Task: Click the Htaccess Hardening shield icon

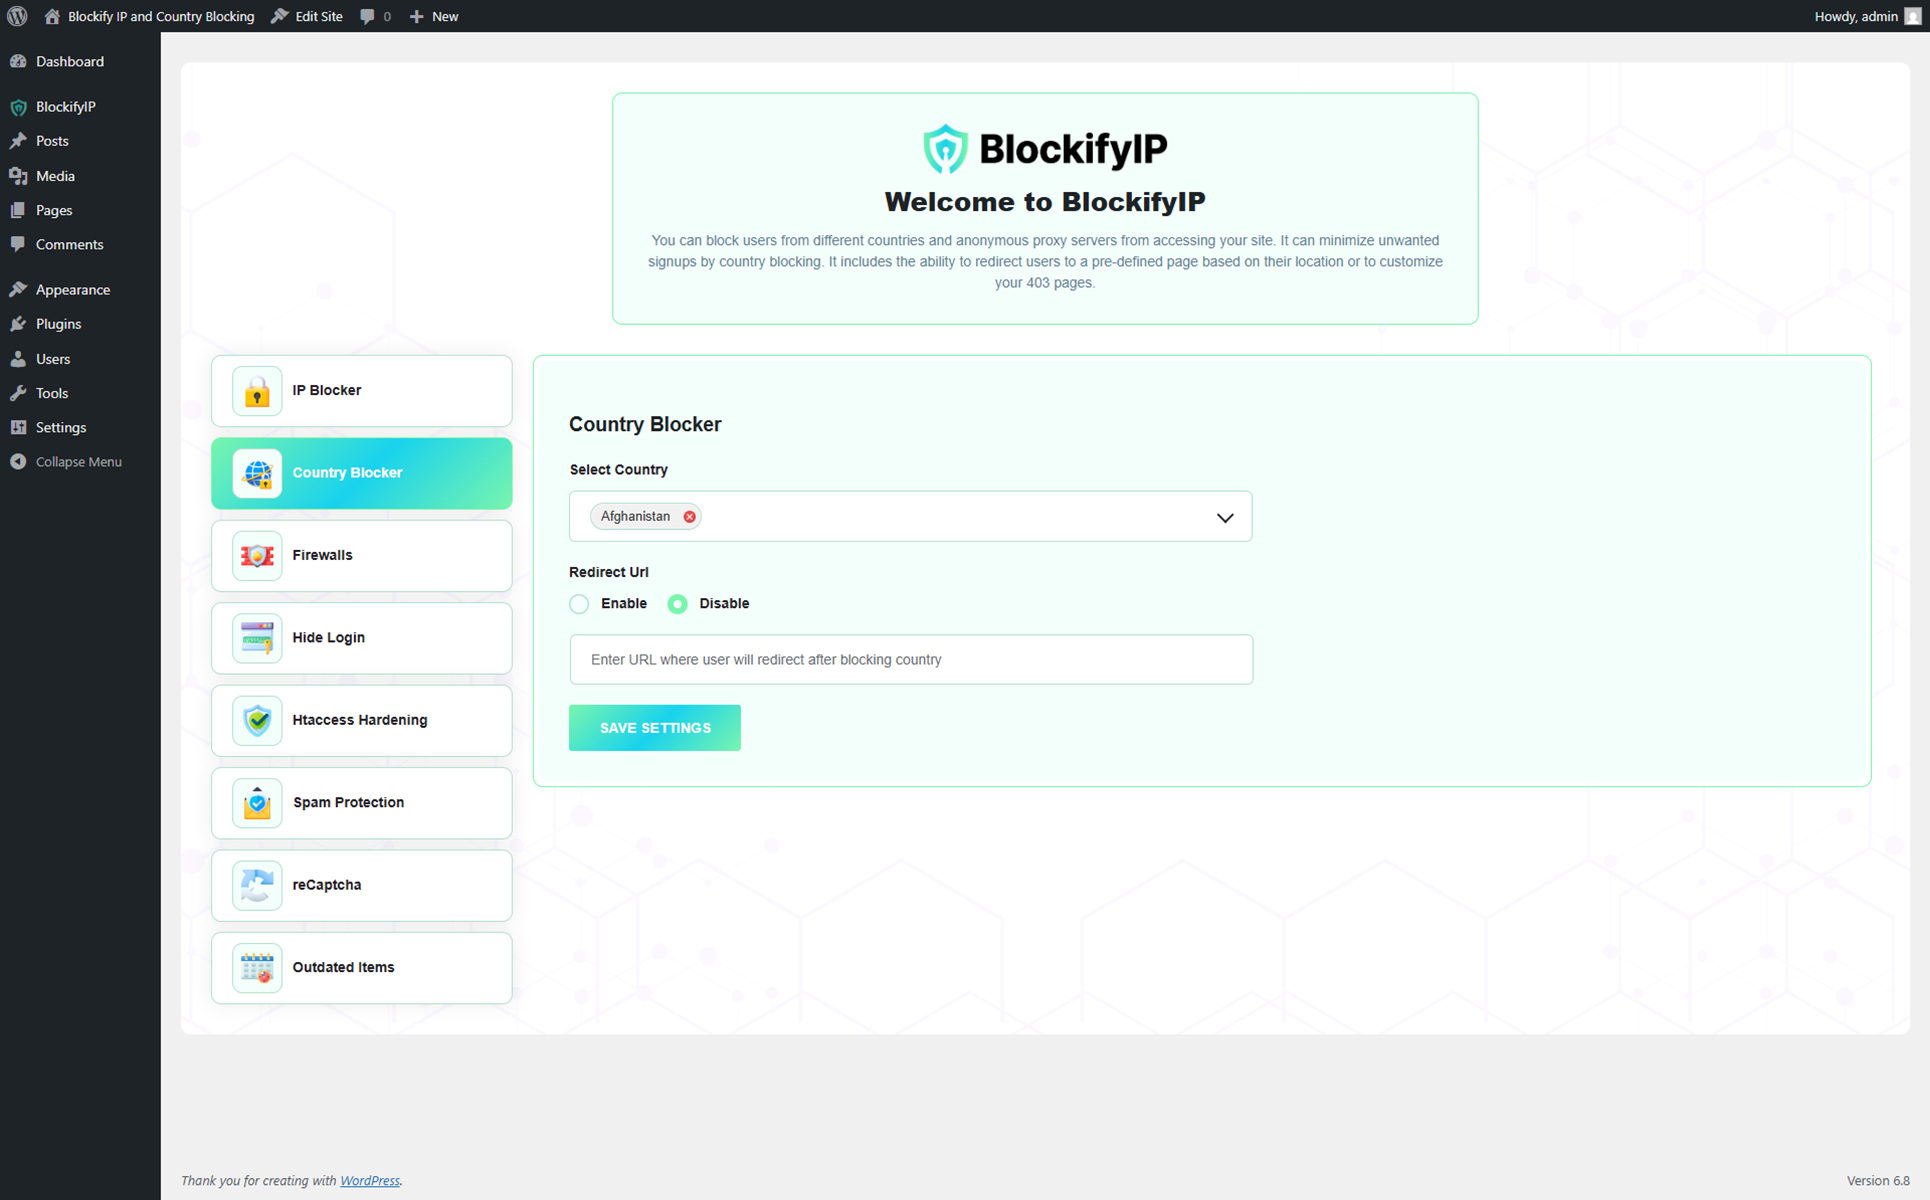Action: tap(257, 721)
